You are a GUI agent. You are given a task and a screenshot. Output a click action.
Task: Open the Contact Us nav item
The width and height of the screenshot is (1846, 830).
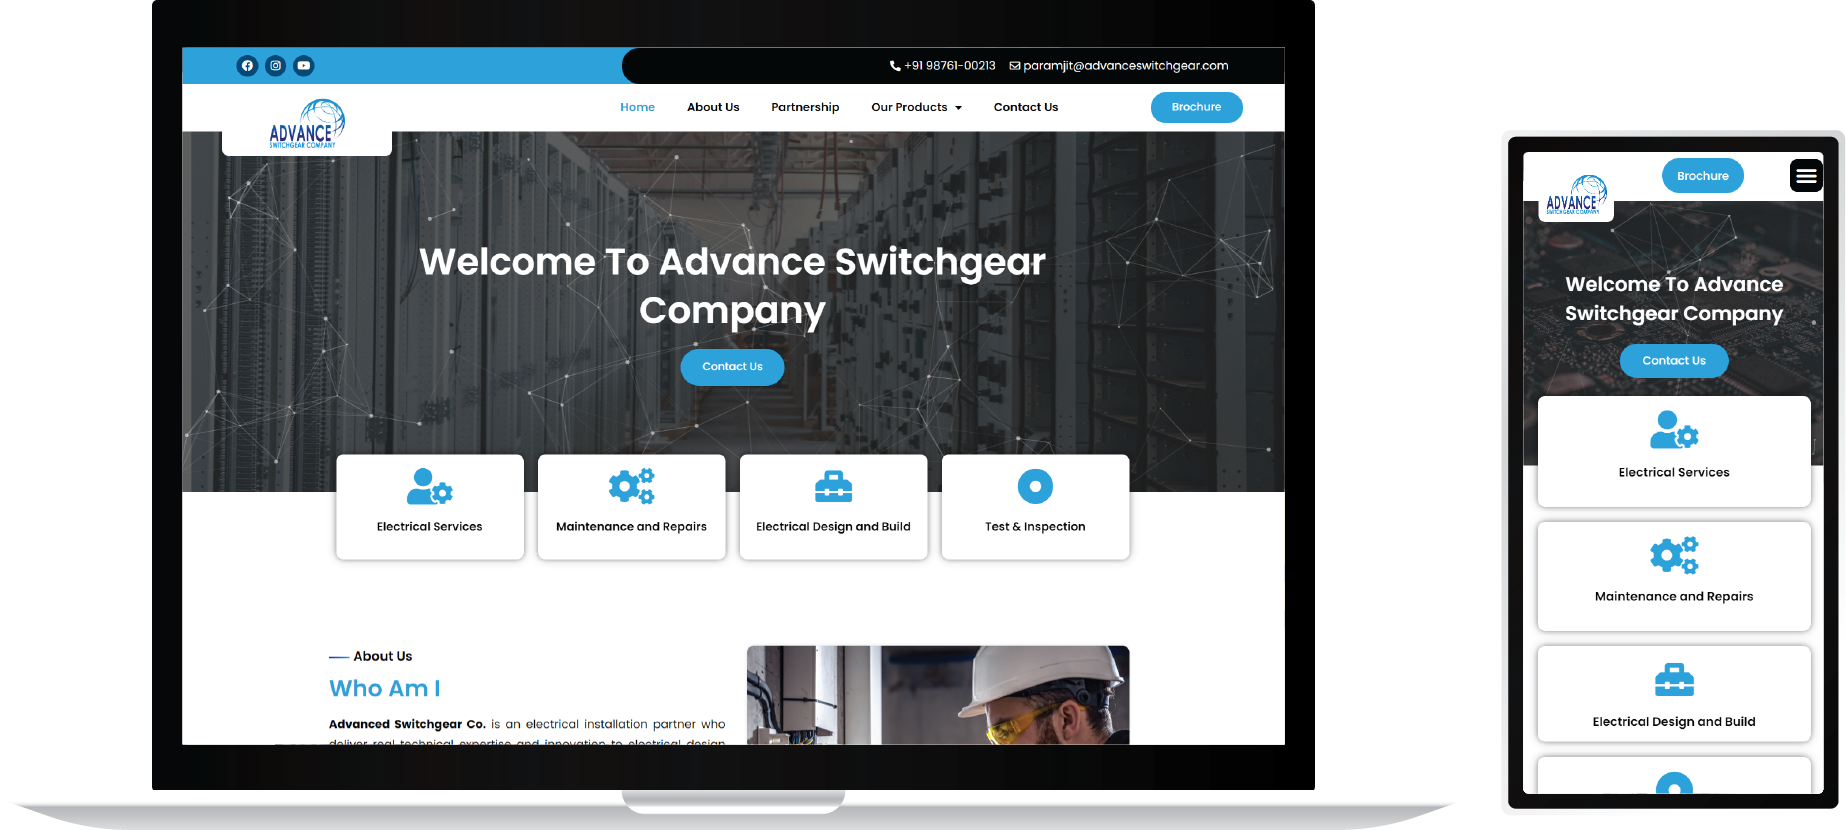(x=1026, y=107)
